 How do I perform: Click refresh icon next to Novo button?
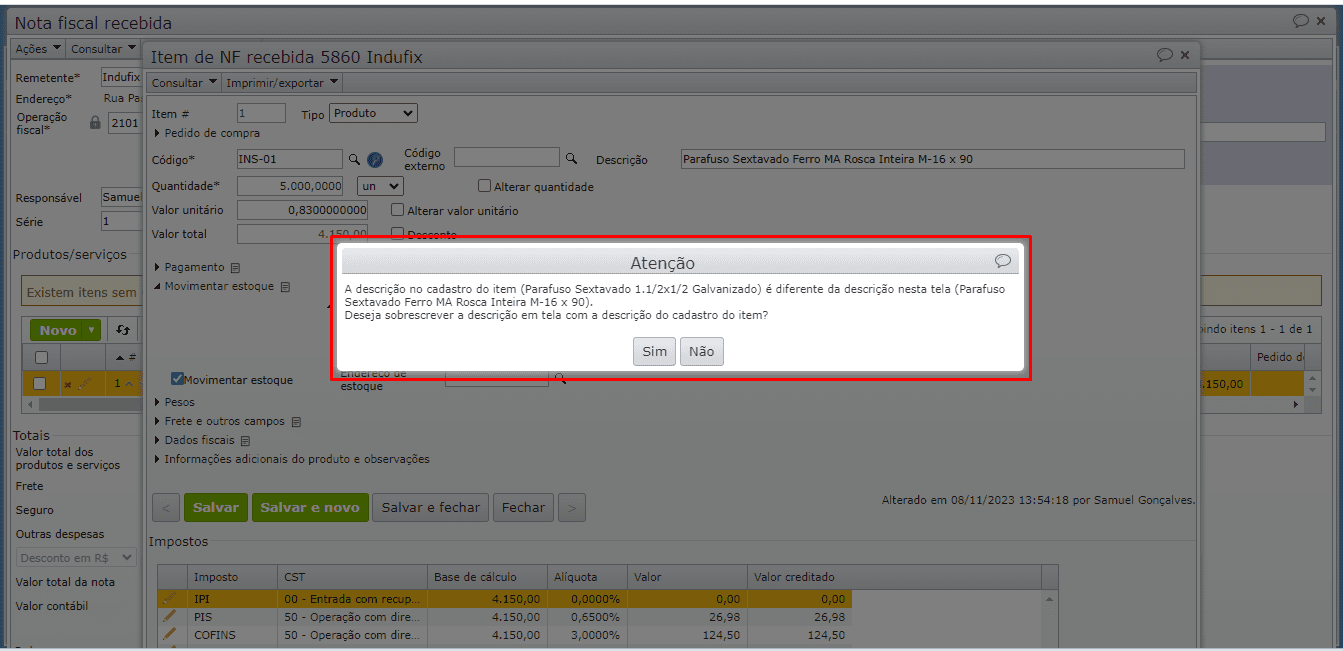pyautogui.click(x=123, y=330)
